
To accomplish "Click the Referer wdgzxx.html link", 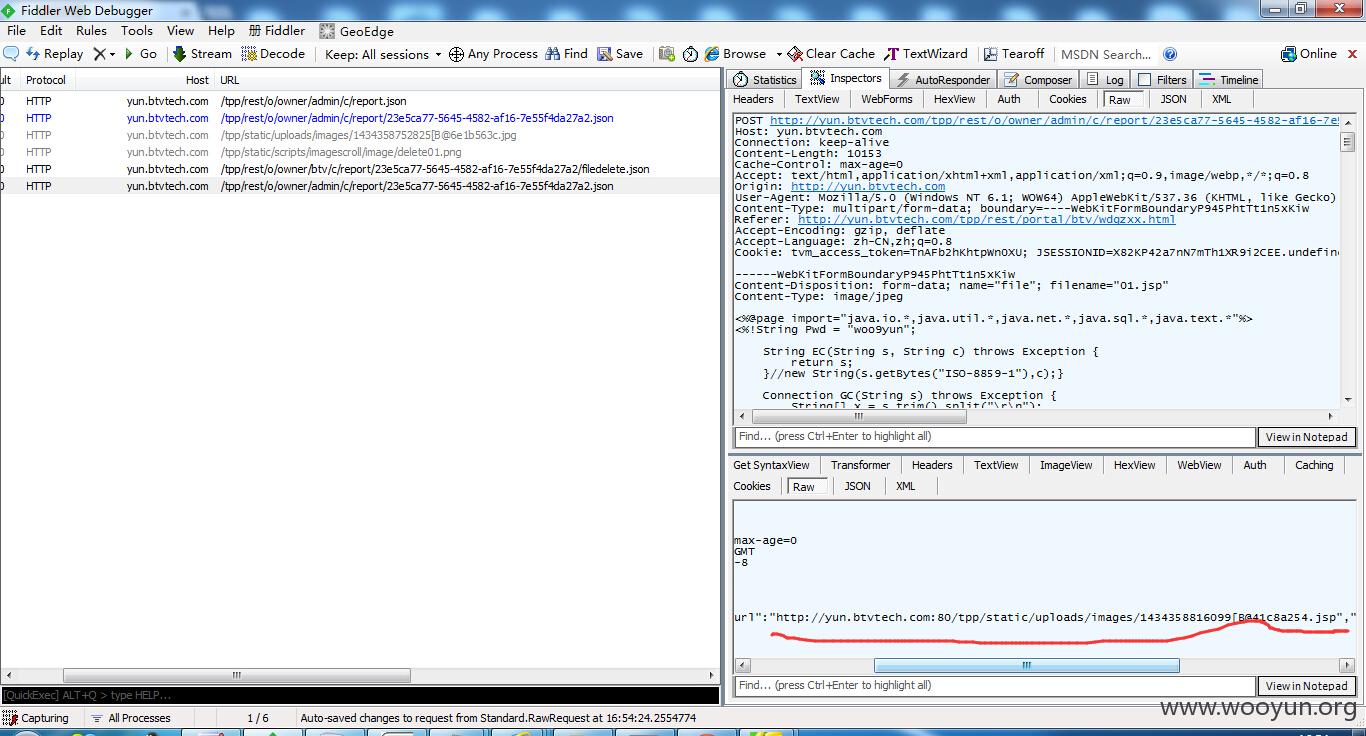I will pos(987,219).
